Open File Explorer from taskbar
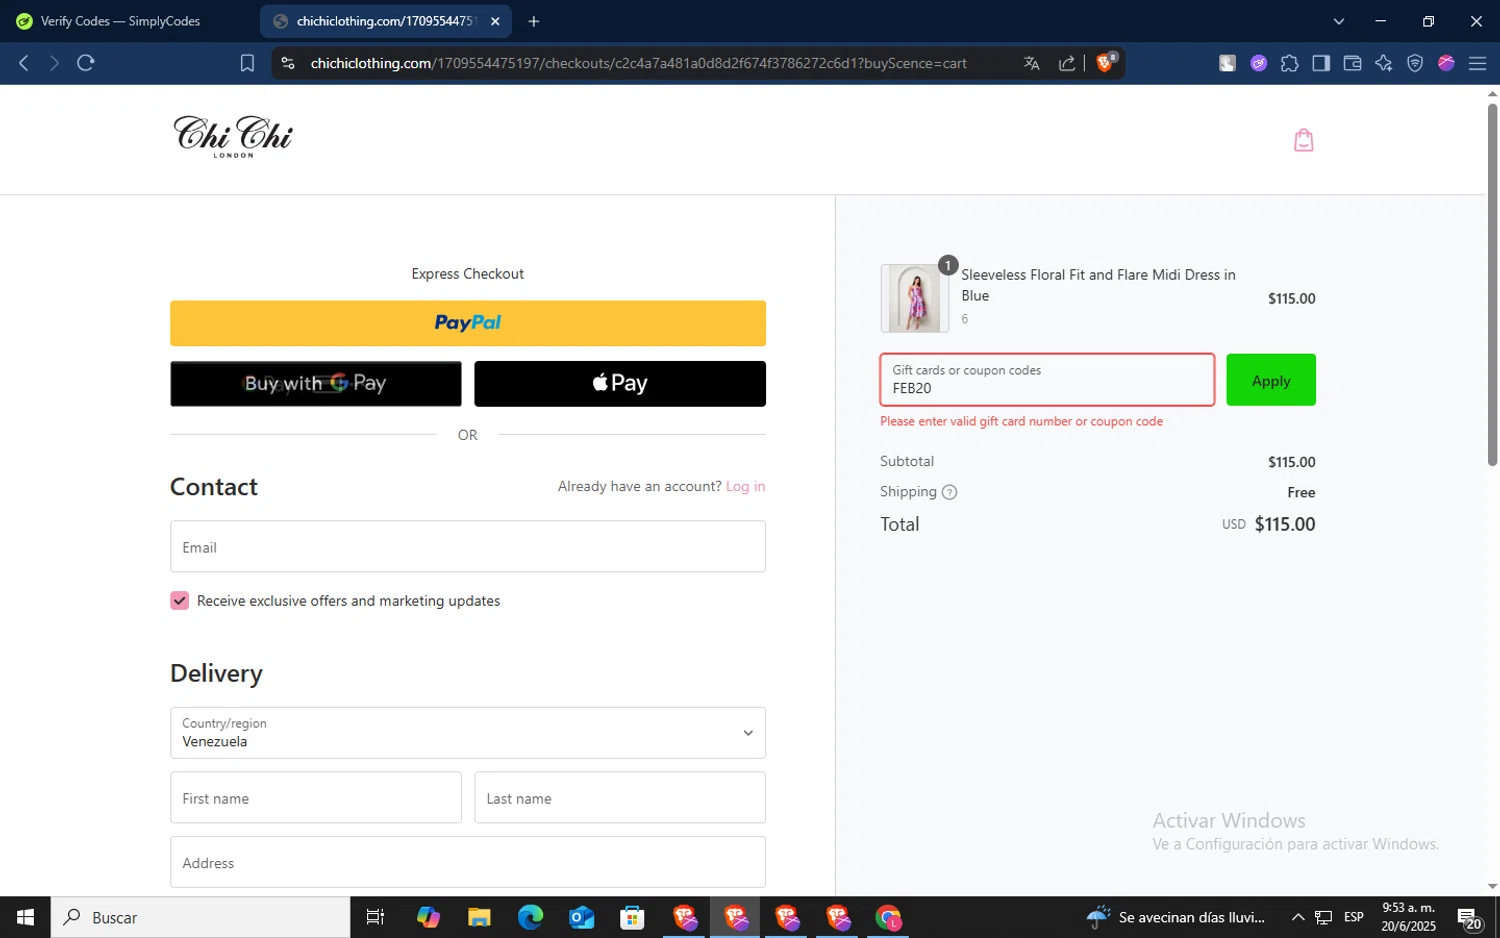This screenshot has height=938, width=1500. [x=479, y=917]
